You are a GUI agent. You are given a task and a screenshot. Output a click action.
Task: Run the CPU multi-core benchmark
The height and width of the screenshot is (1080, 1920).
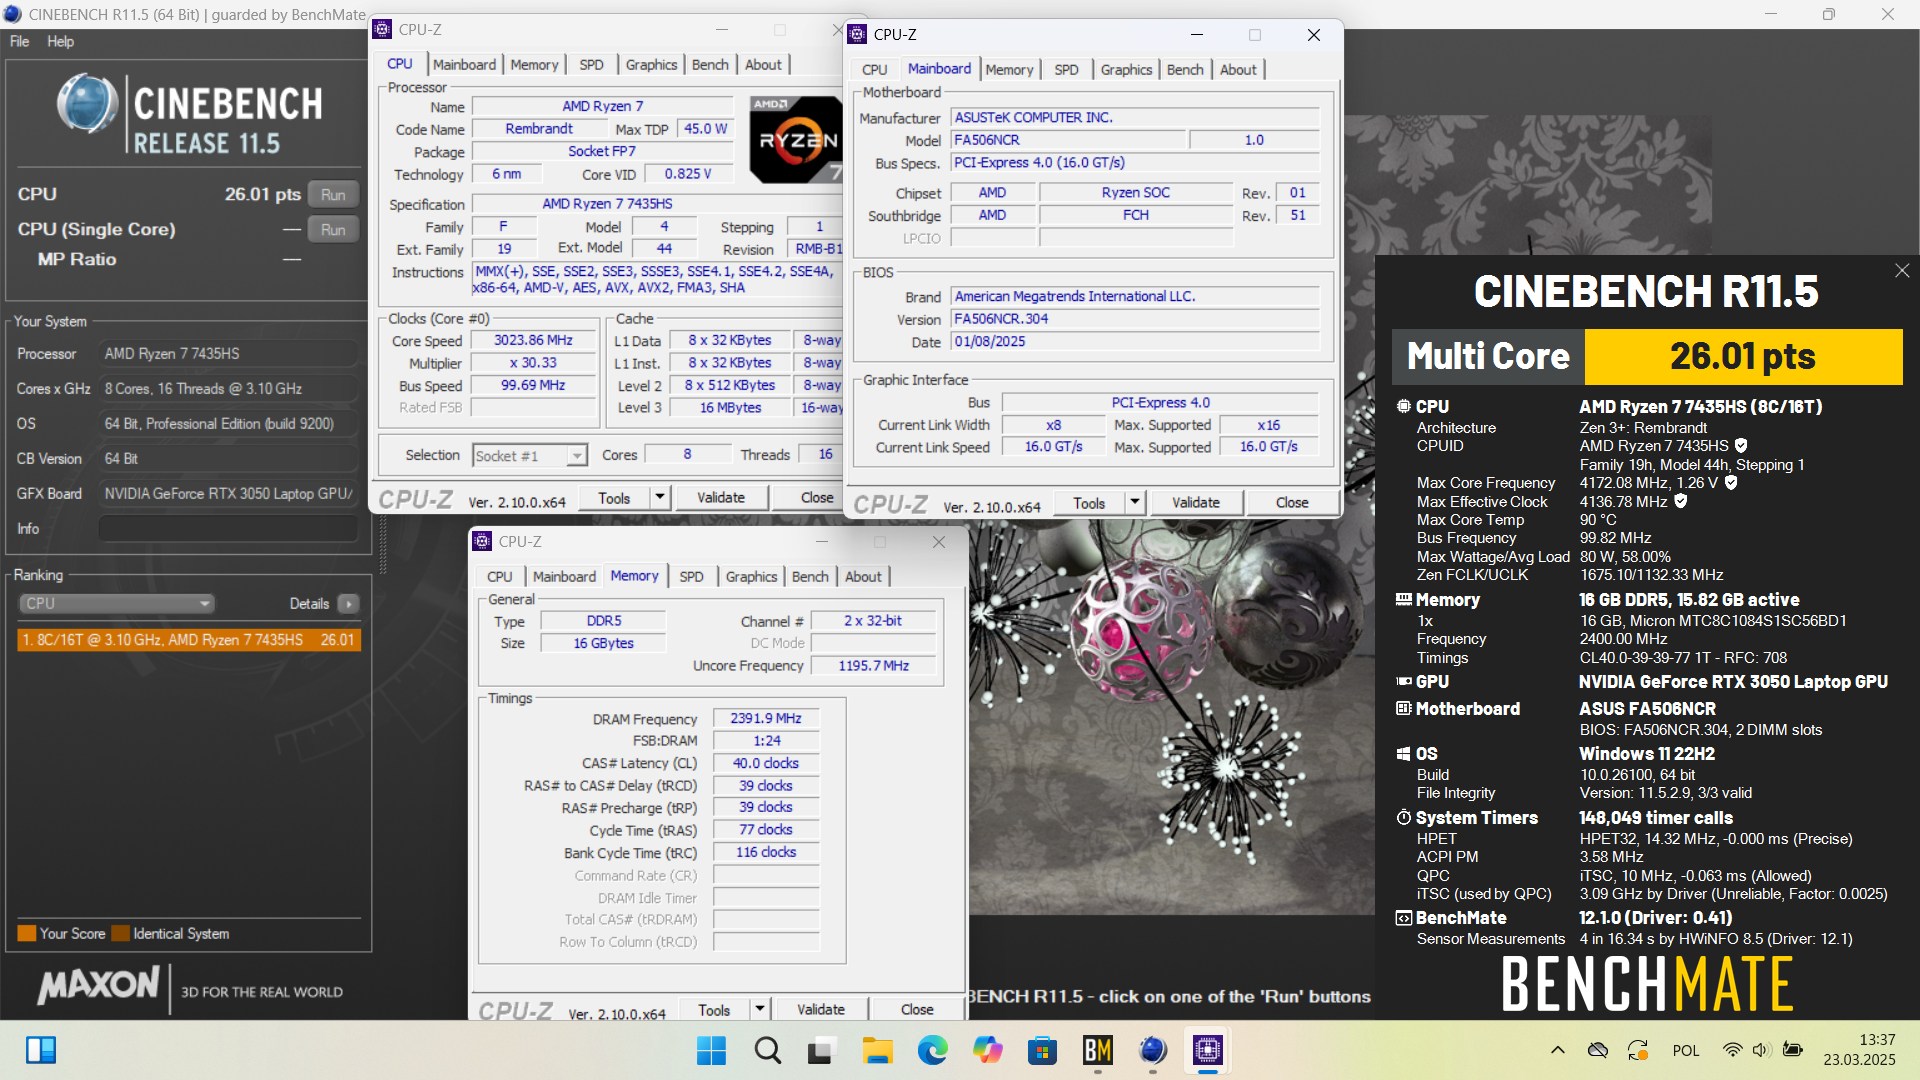tap(333, 194)
